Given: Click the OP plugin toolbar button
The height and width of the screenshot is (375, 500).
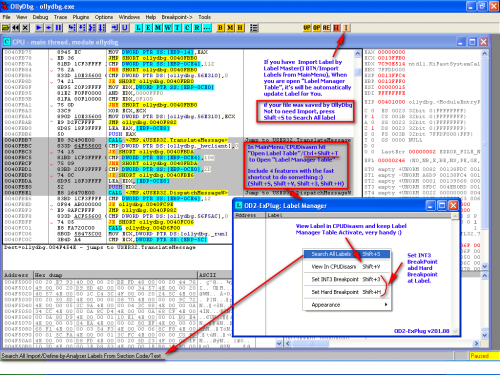Looking at the screenshot, I should click(x=317, y=28).
